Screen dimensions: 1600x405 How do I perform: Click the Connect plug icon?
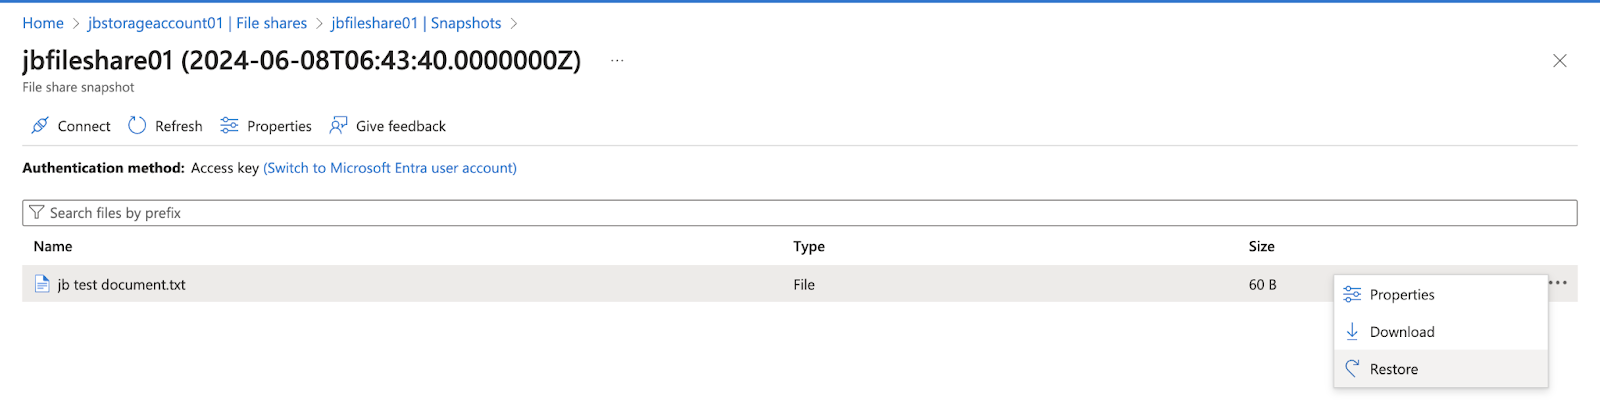tap(40, 126)
